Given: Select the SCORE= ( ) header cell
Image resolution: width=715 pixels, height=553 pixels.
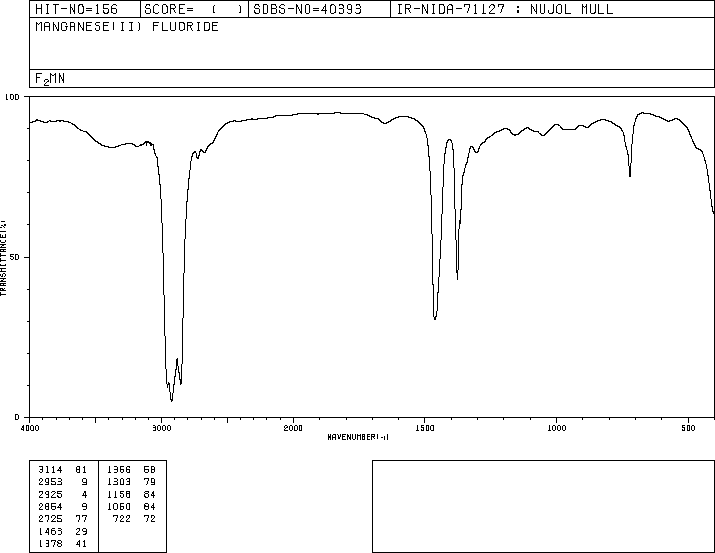Looking at the screenshot, I should [193, 9].
